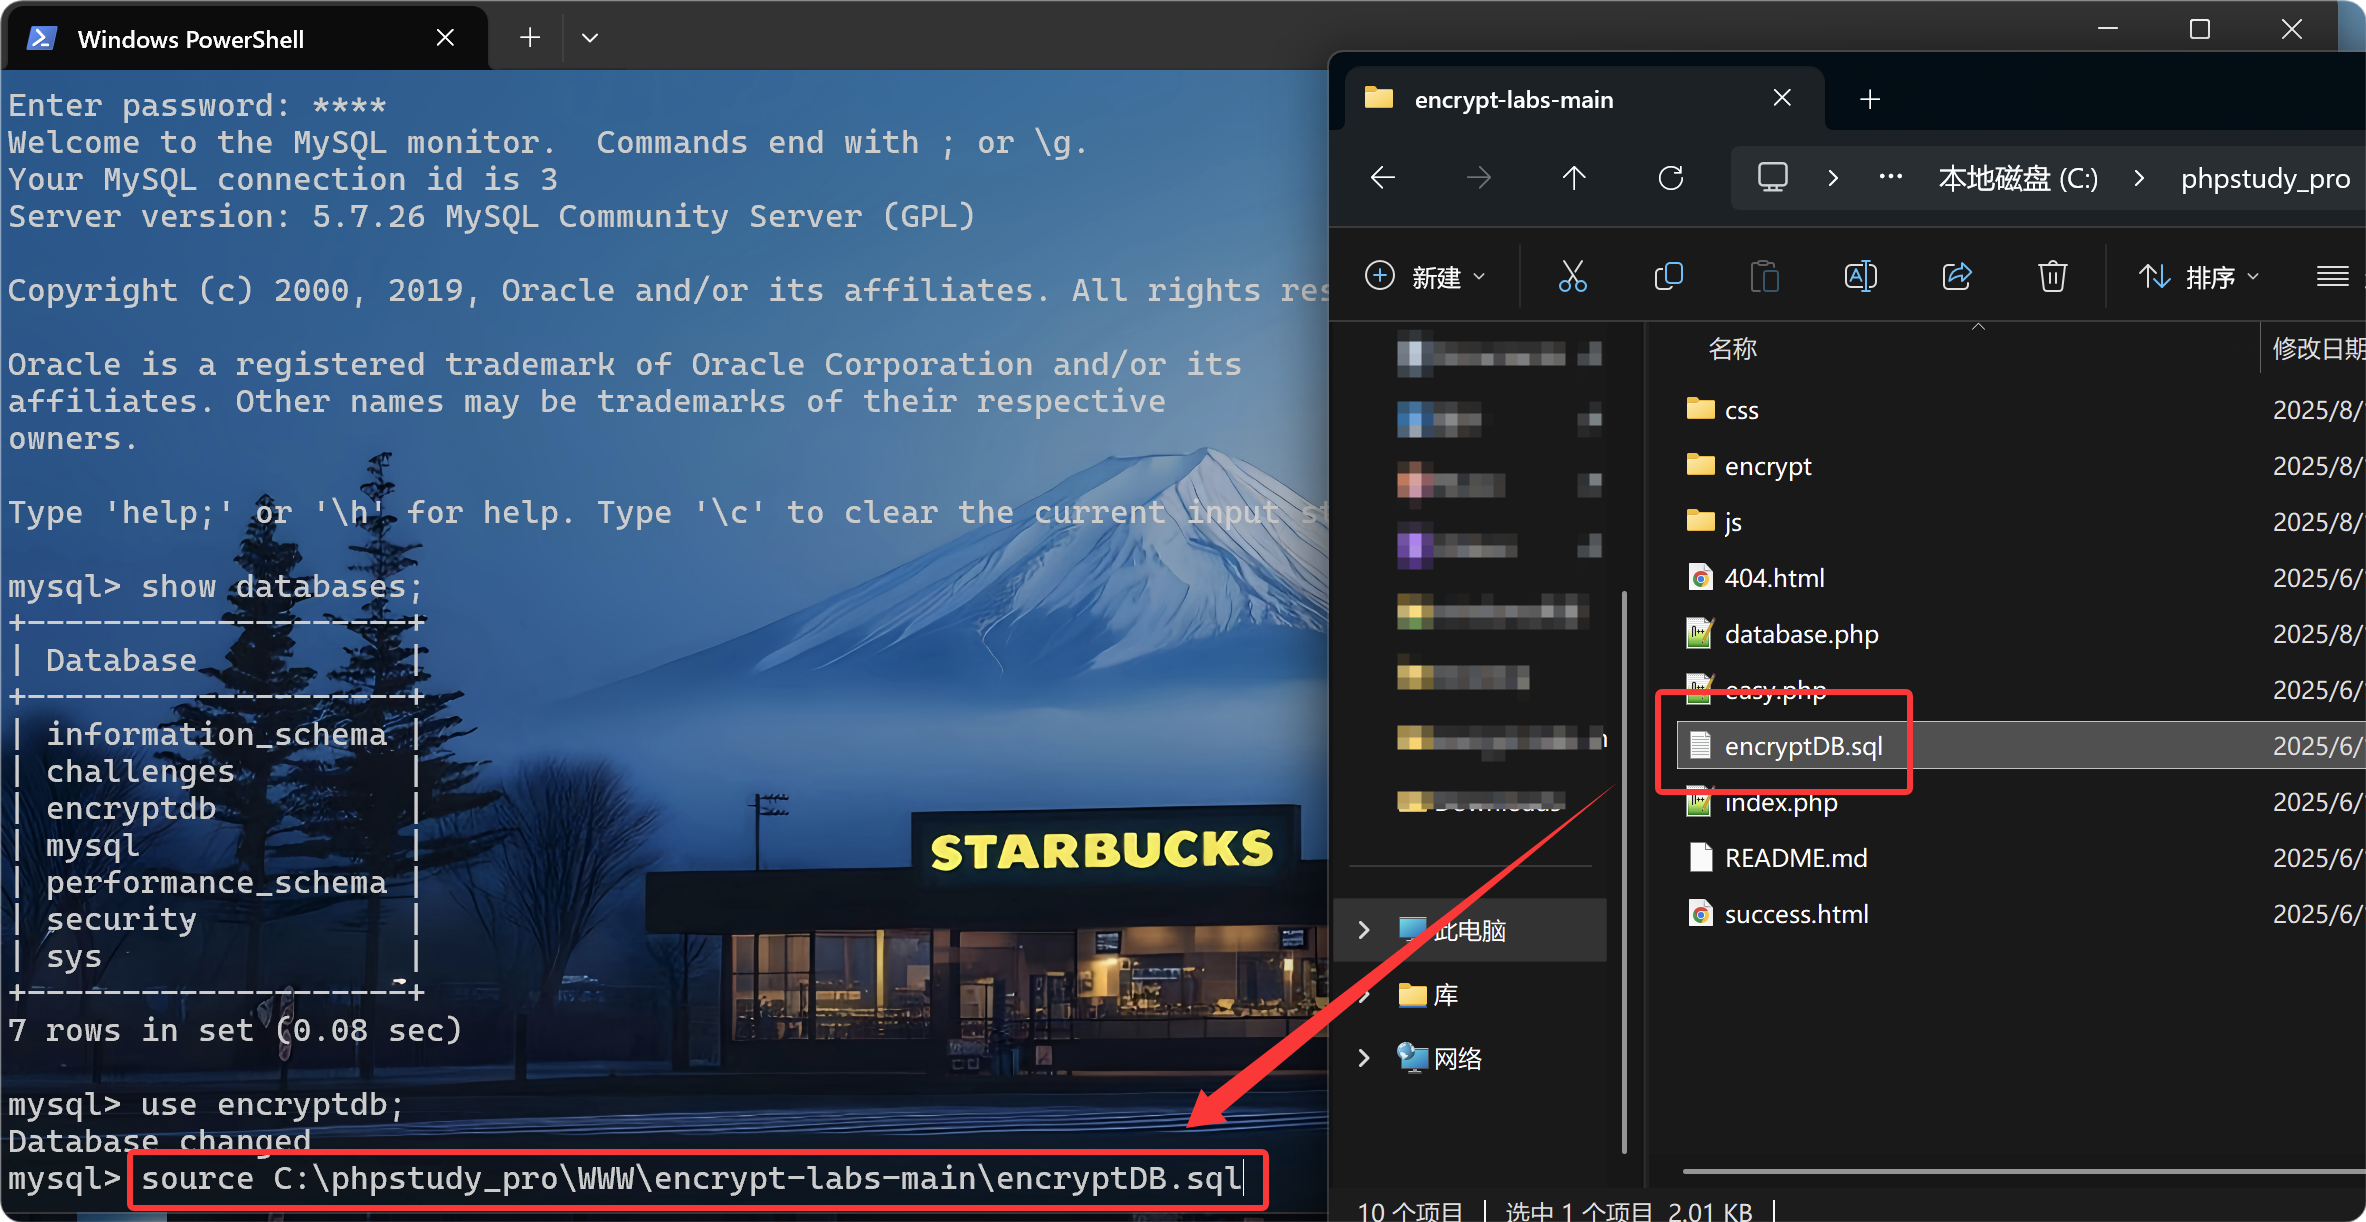Navigate back in File Explorer
The height and width of the screenshot is (1222, 2366).
[1383, 178]
